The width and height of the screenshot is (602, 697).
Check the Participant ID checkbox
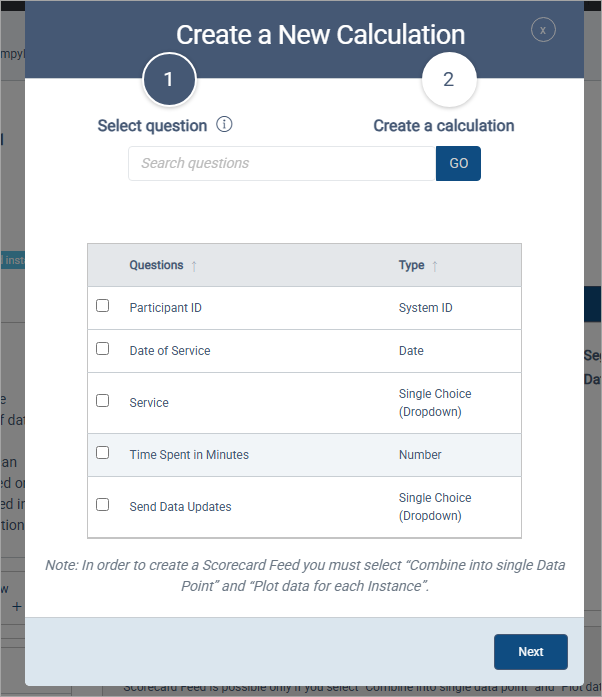point(103,306)
